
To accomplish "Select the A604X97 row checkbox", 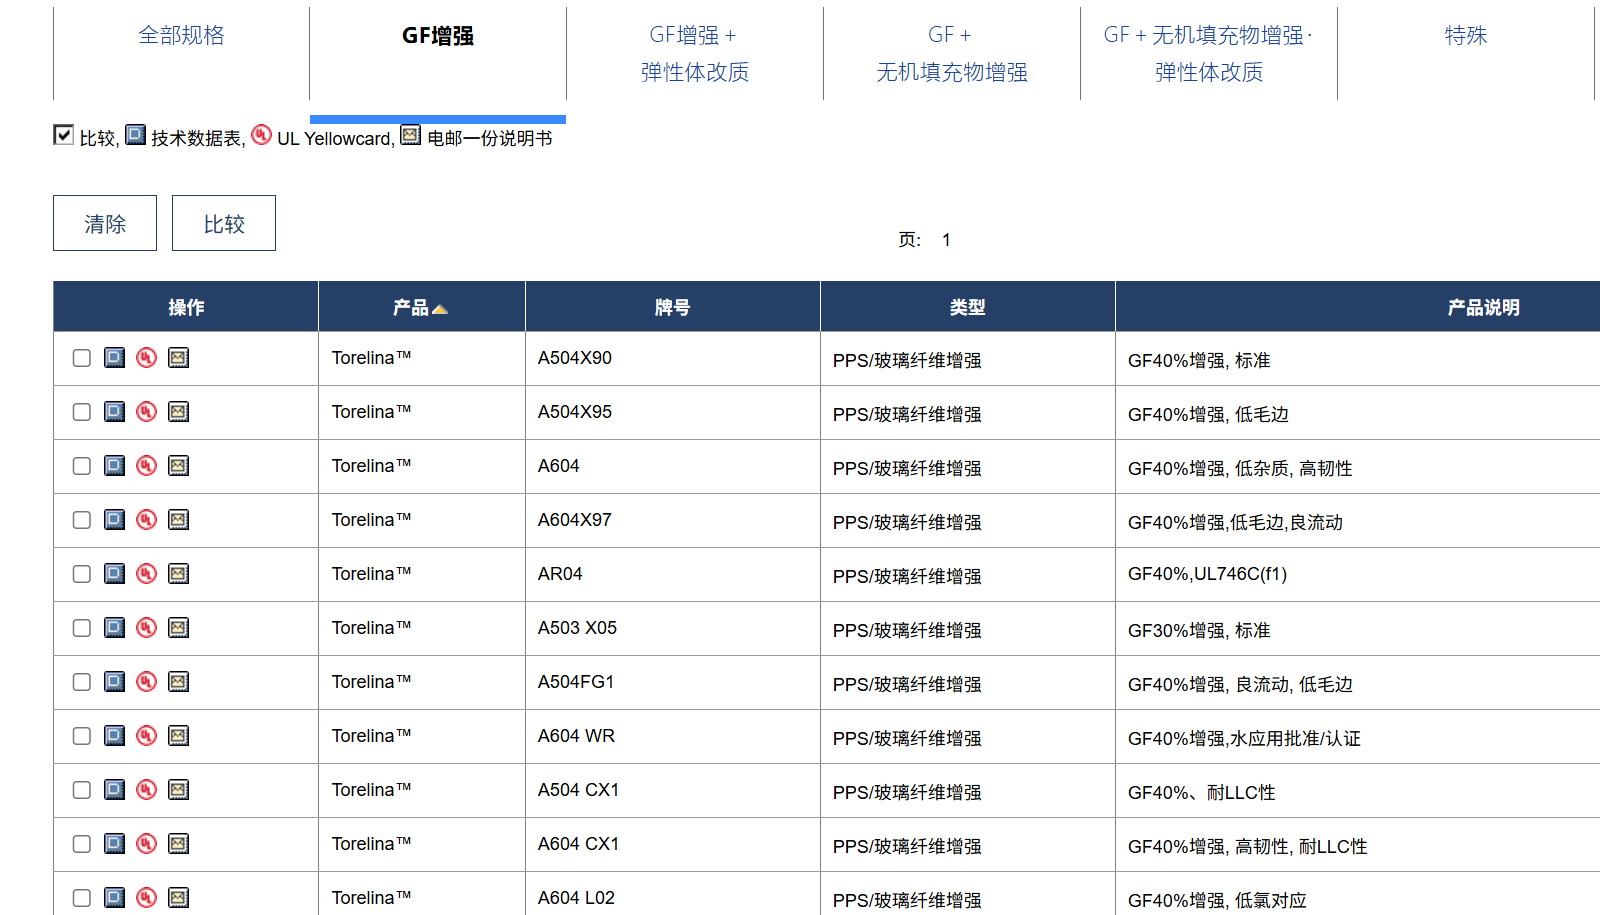I will pos(82,520).
